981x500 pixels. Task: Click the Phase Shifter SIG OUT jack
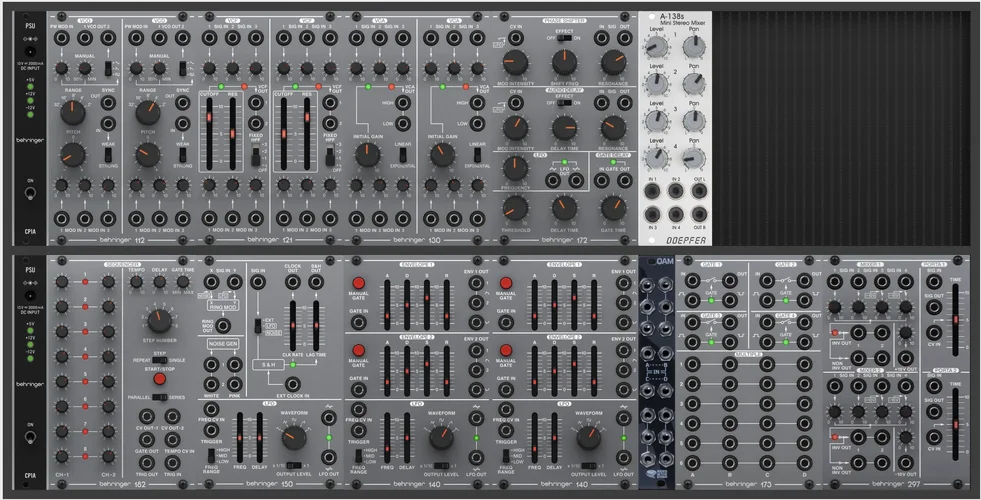(x=624, y=38)
